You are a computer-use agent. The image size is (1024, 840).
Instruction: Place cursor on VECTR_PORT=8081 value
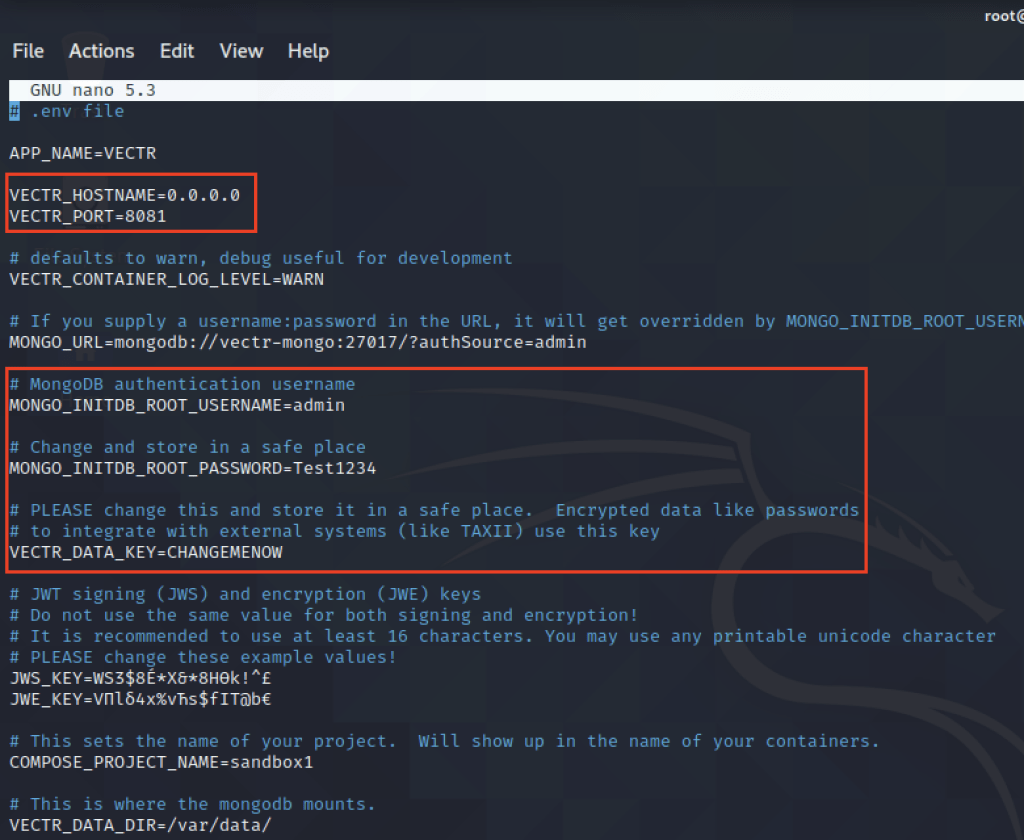[145, 216]
